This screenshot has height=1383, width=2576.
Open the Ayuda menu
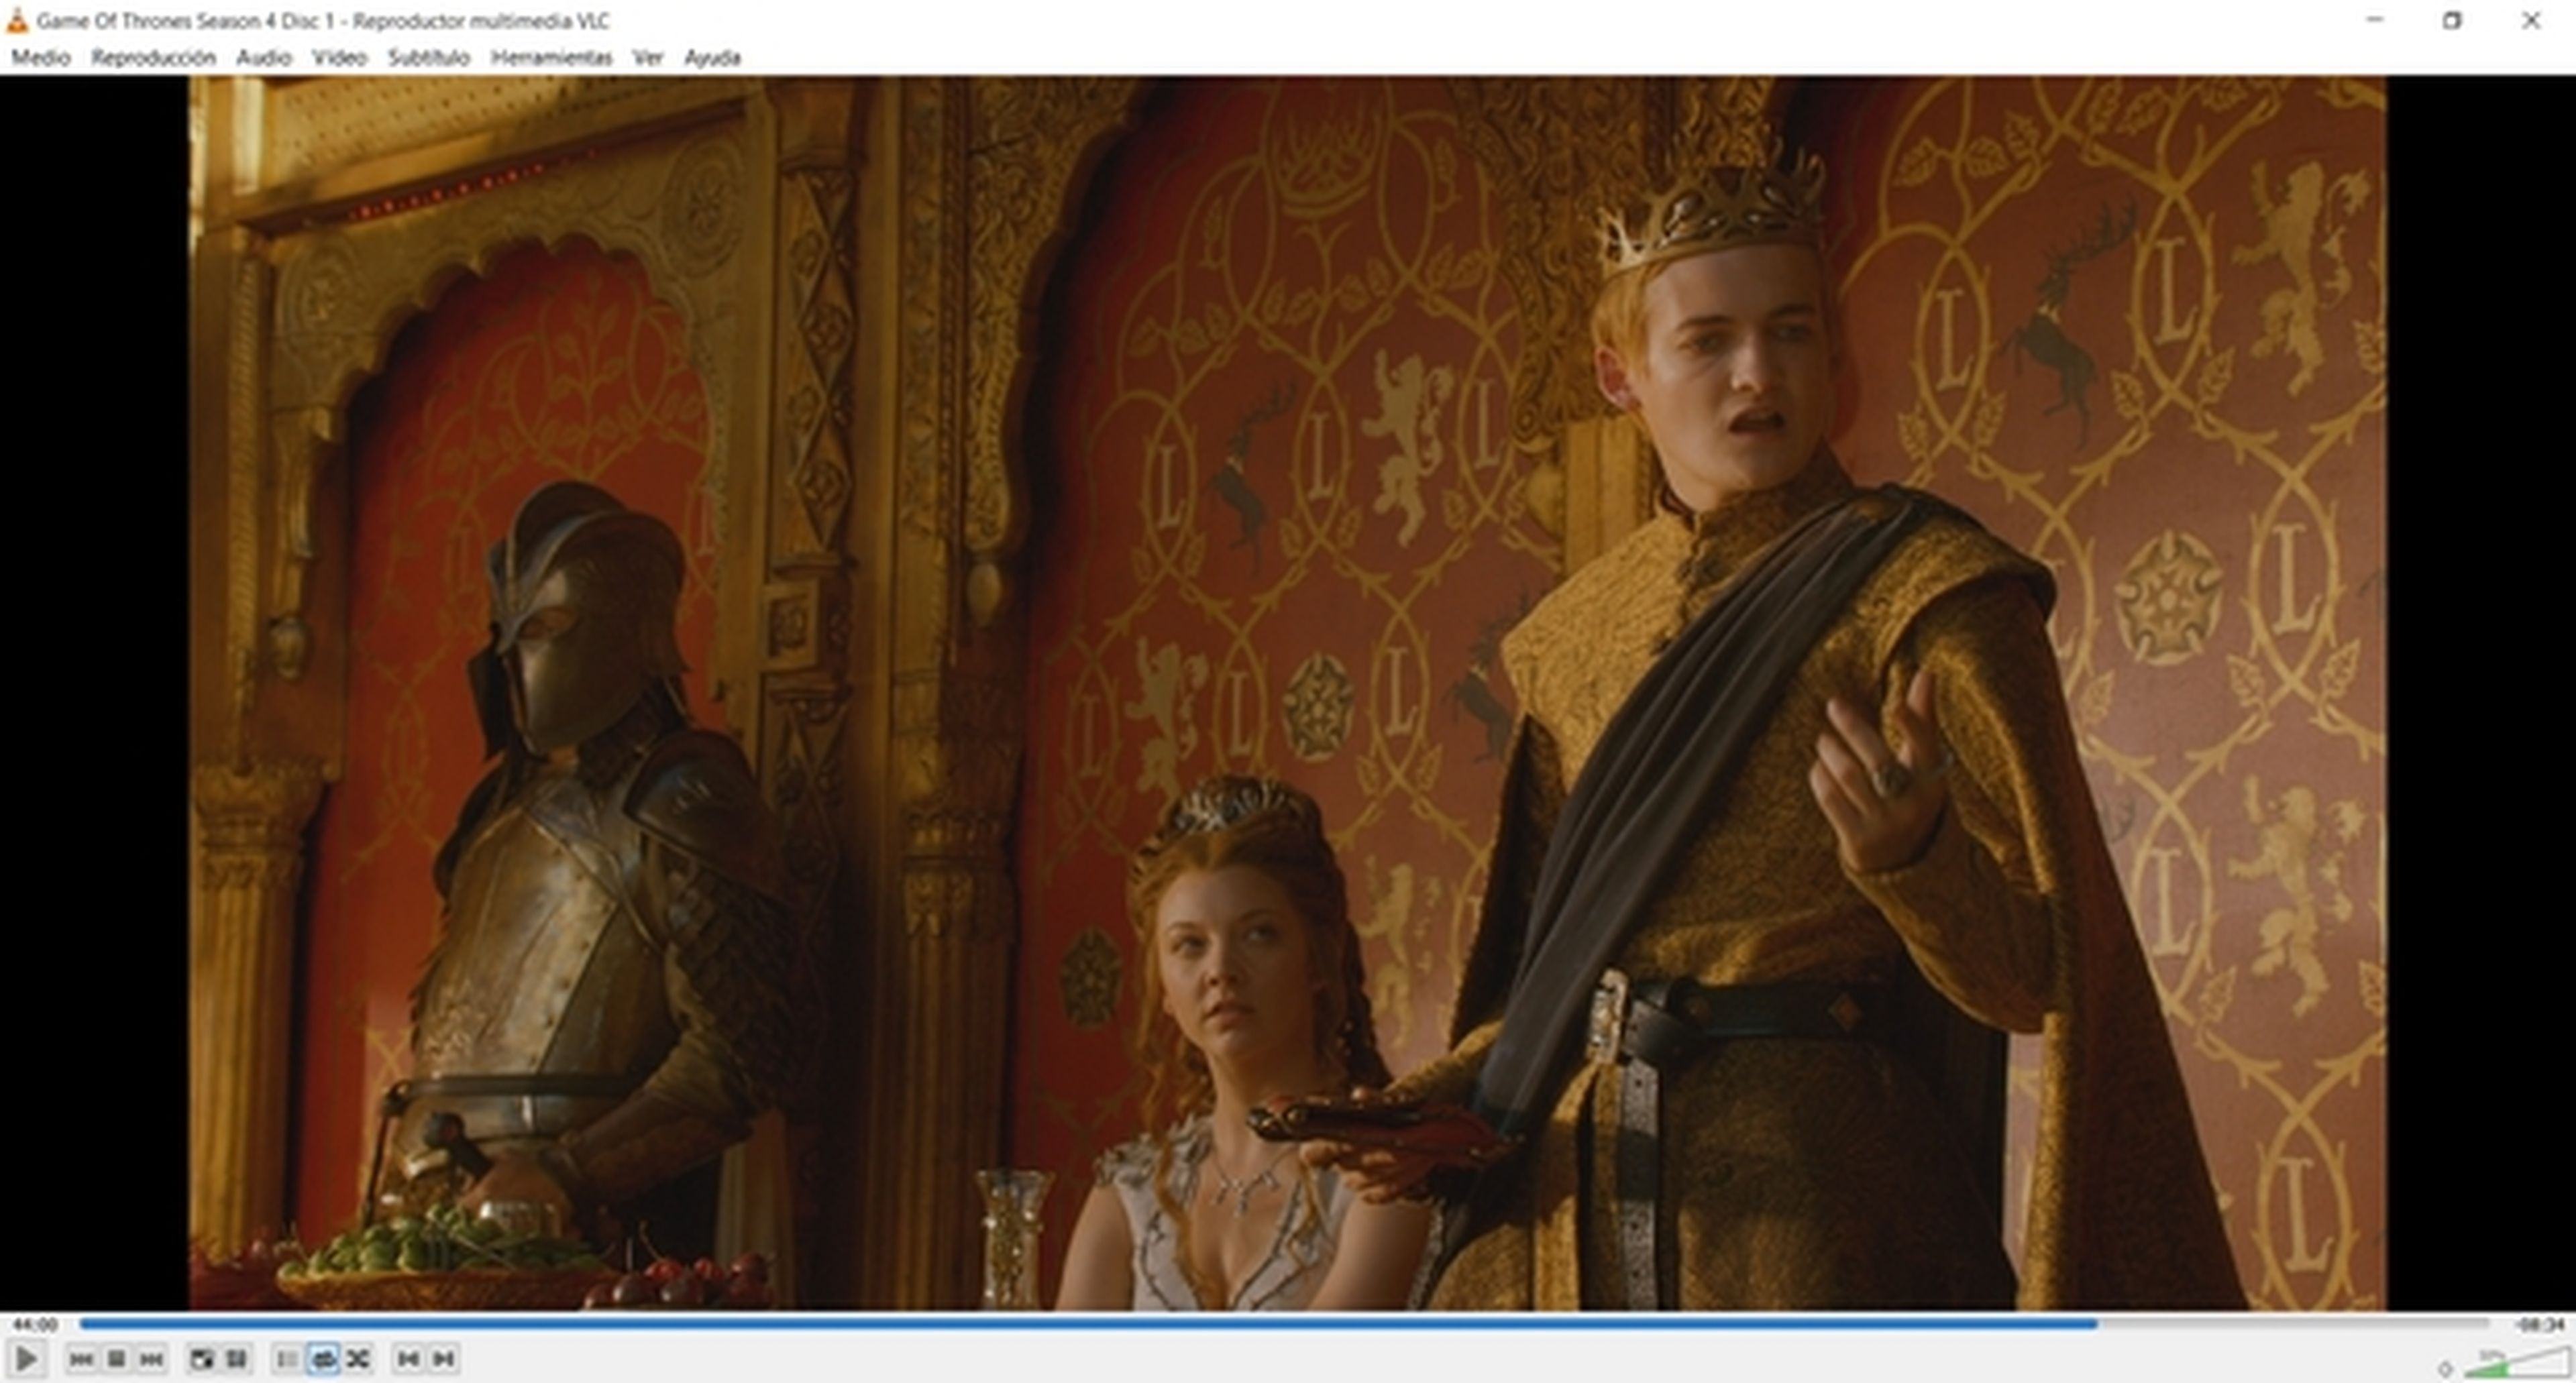(712, 58)
